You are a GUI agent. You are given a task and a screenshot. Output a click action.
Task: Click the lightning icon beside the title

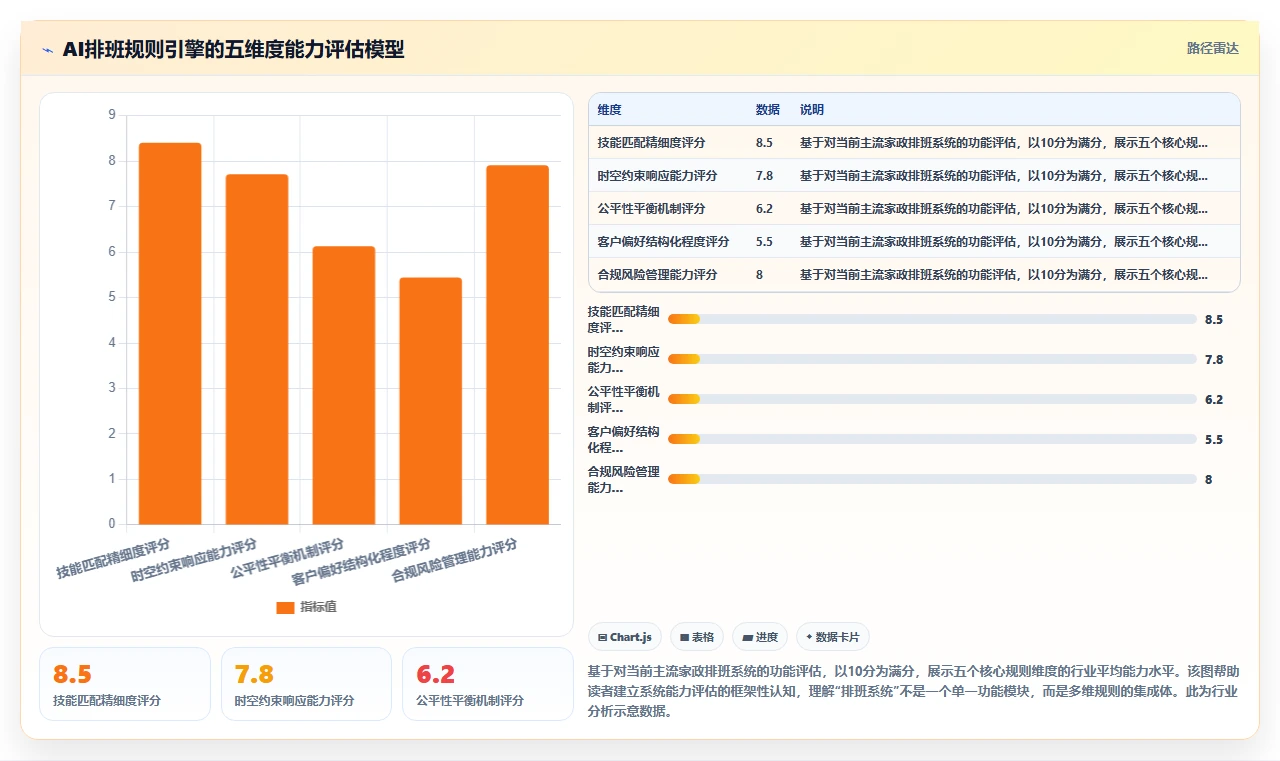47,50
